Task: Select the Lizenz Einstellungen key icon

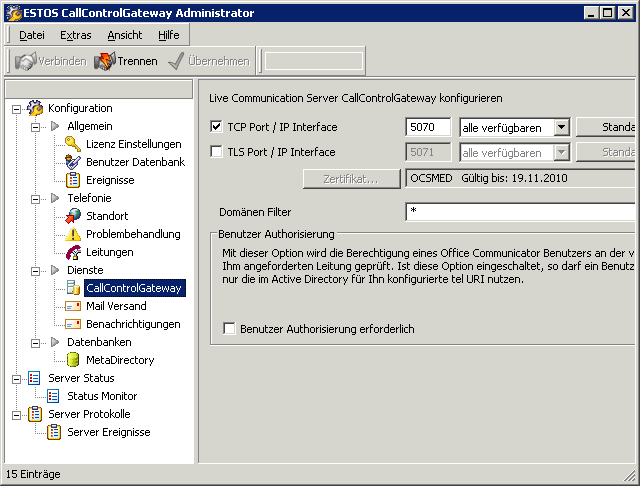Action: pyautogui.click(x=73, y=144)
